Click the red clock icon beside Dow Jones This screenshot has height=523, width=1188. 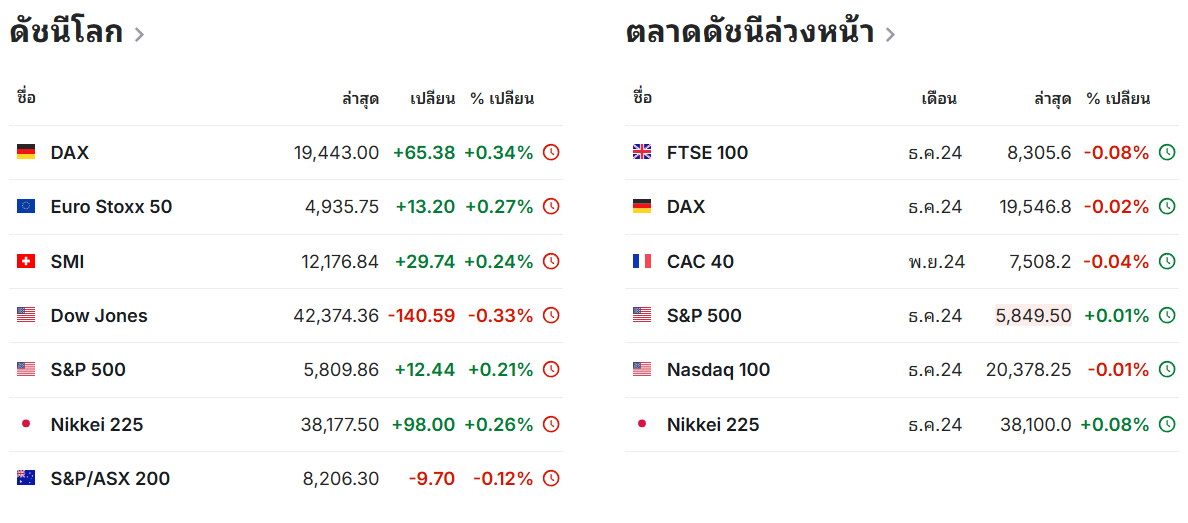tap(551, 316)
